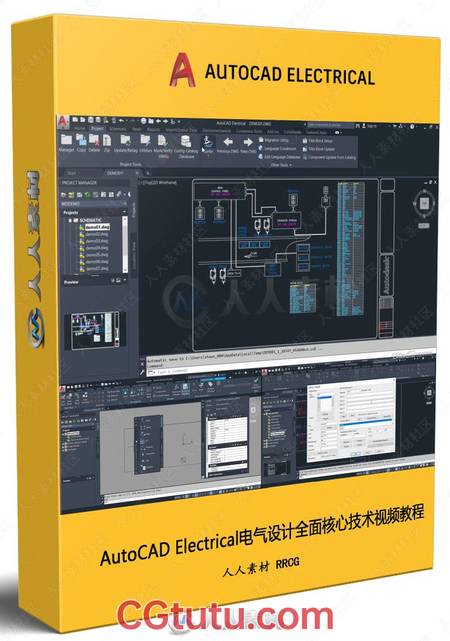Click the Zip project icon
450x641 pixels.
[x=107, y=140]
